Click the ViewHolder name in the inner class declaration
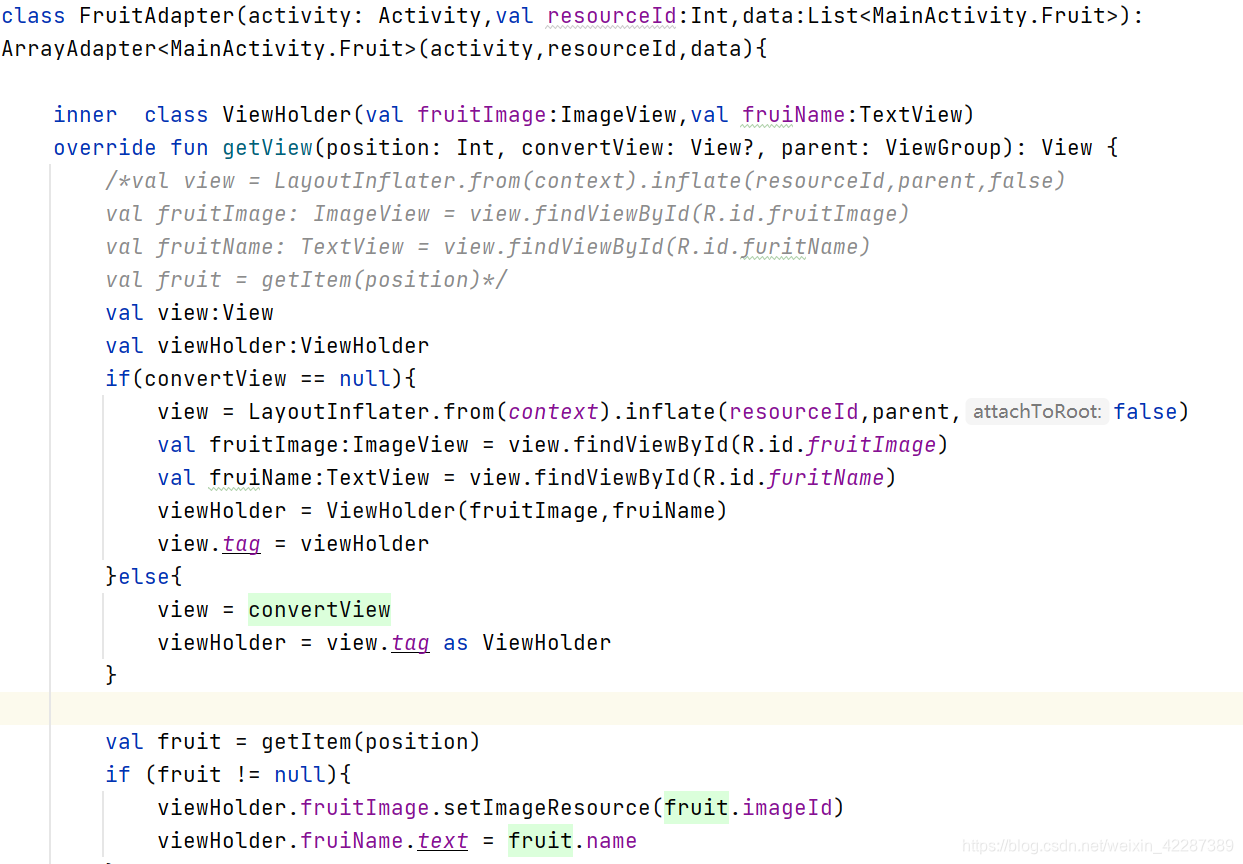Viewport: 1243px width, 864px height. tap(288, 115)
